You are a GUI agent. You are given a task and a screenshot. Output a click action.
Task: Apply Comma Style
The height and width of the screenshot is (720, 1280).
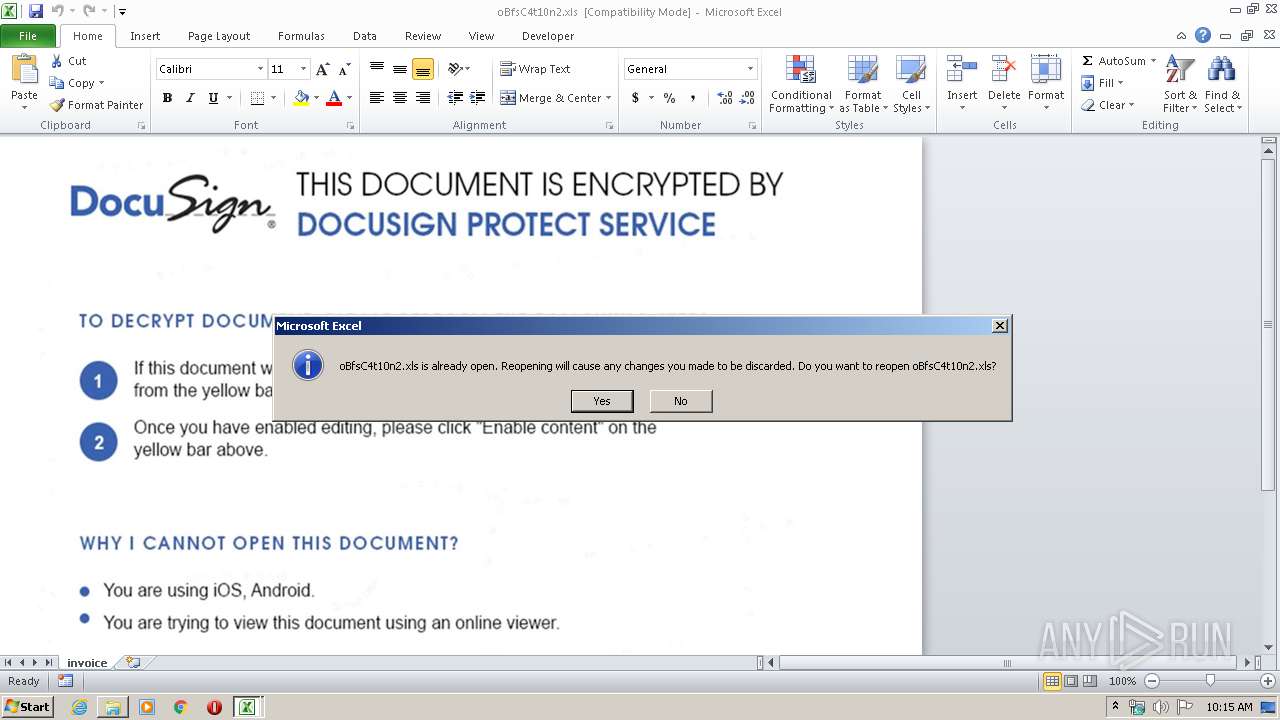[x=692, y=98]
